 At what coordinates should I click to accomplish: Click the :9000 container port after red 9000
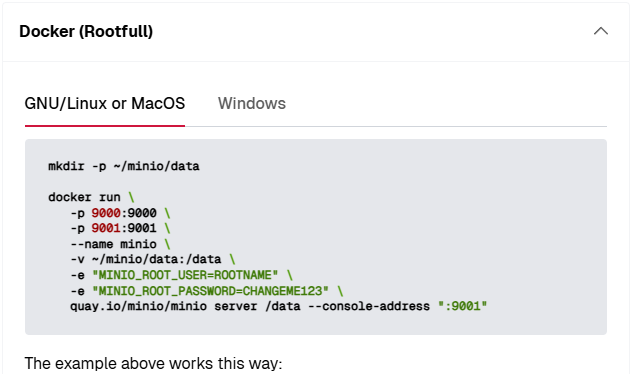click(139, 213)
